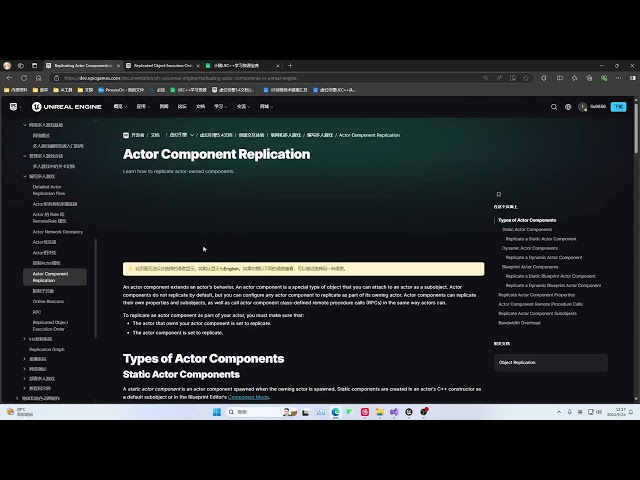Viewport: 640px width, 480px height.
Task: Click the Epic Games shield logo
Action: pos(13,107)
